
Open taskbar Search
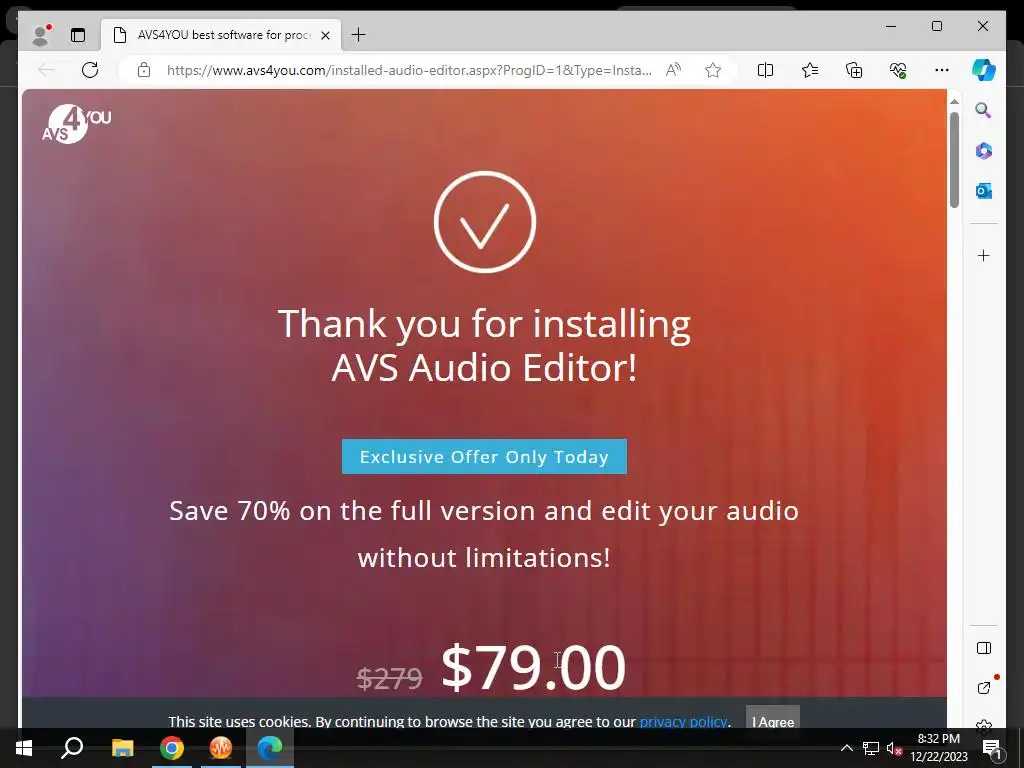pos(72,748)
